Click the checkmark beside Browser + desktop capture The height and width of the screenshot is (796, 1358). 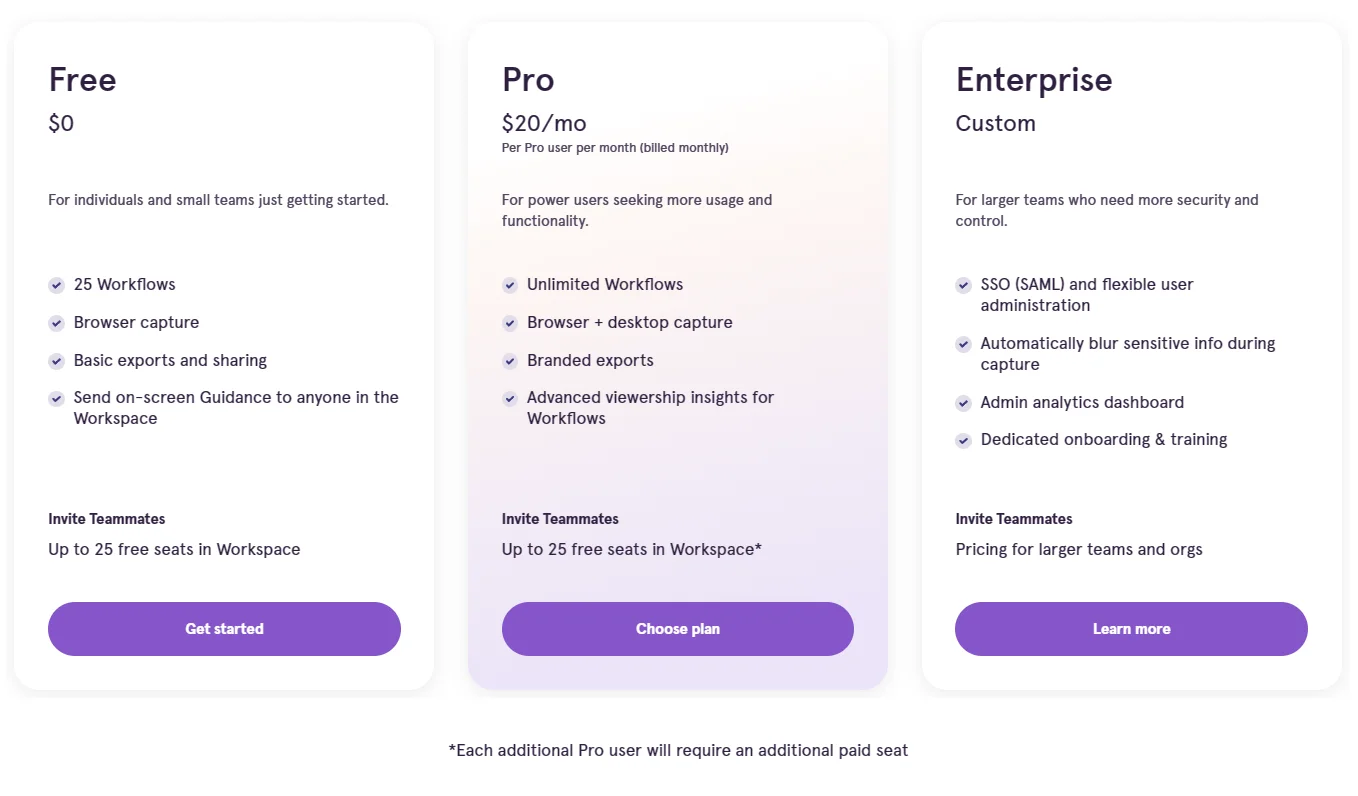(x=510, y=323)
